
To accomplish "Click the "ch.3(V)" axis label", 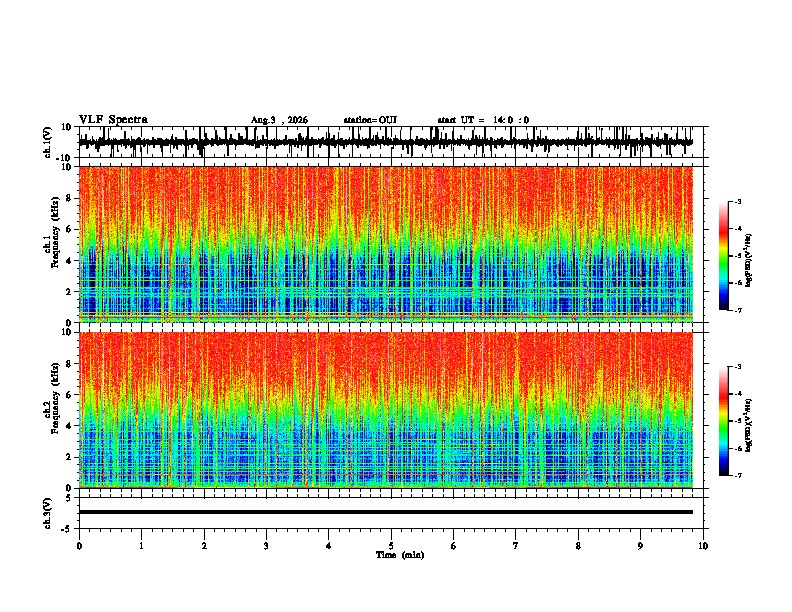I will [48, 513].
